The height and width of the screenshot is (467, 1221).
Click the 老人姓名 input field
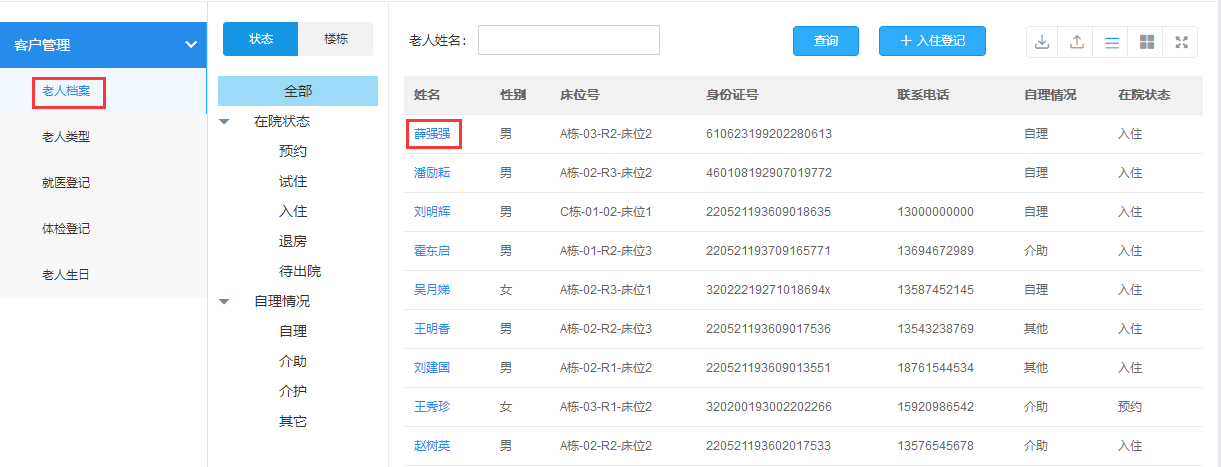[568, 40]
